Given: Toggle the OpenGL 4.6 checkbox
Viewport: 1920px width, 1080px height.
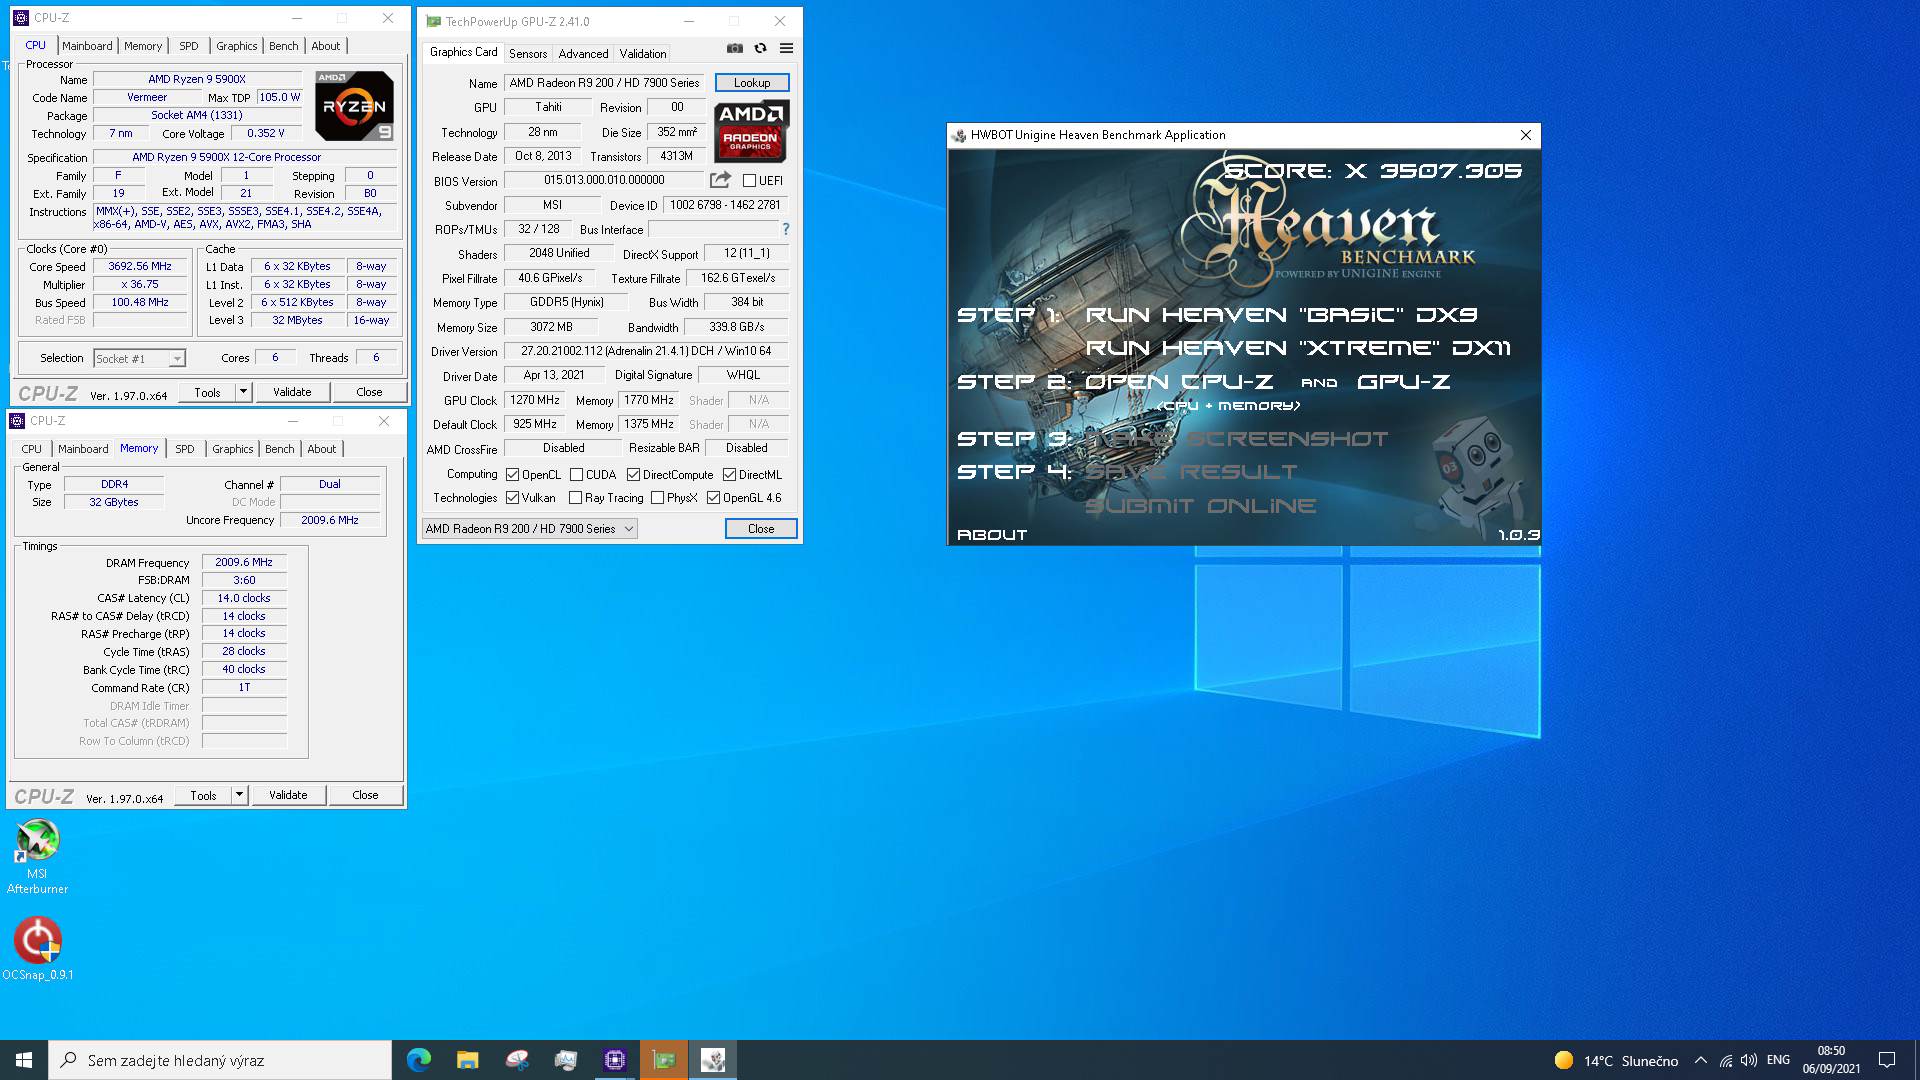Looking at the screenshot, I should [713, 497].
